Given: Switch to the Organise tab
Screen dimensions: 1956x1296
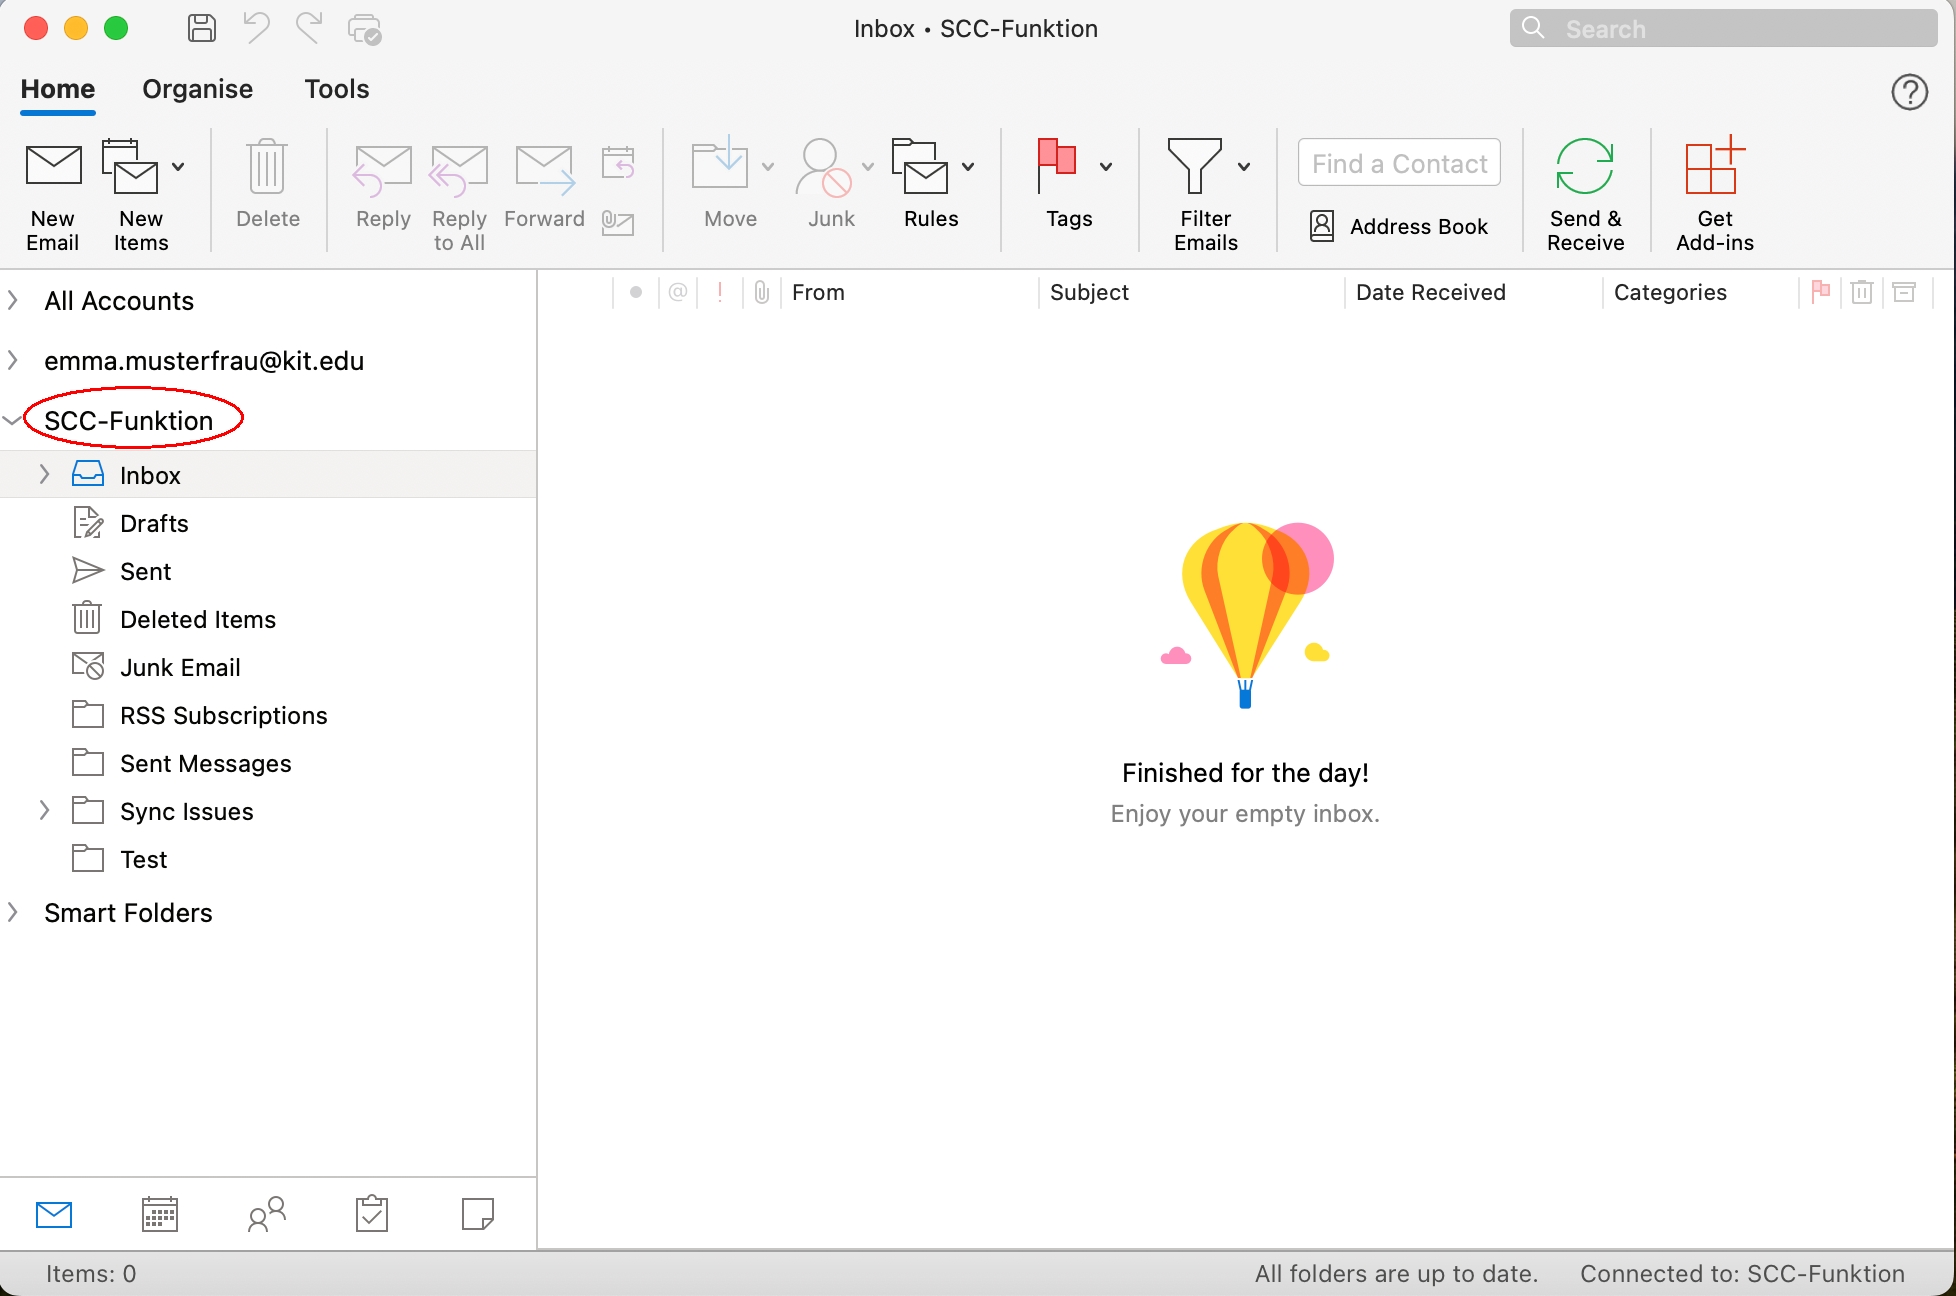Looking at the screenshot, I should tap(197, 89).
